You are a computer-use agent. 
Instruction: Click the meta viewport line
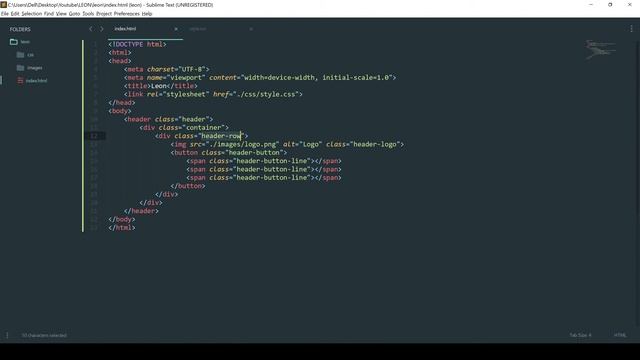click(x=260, y=78)
